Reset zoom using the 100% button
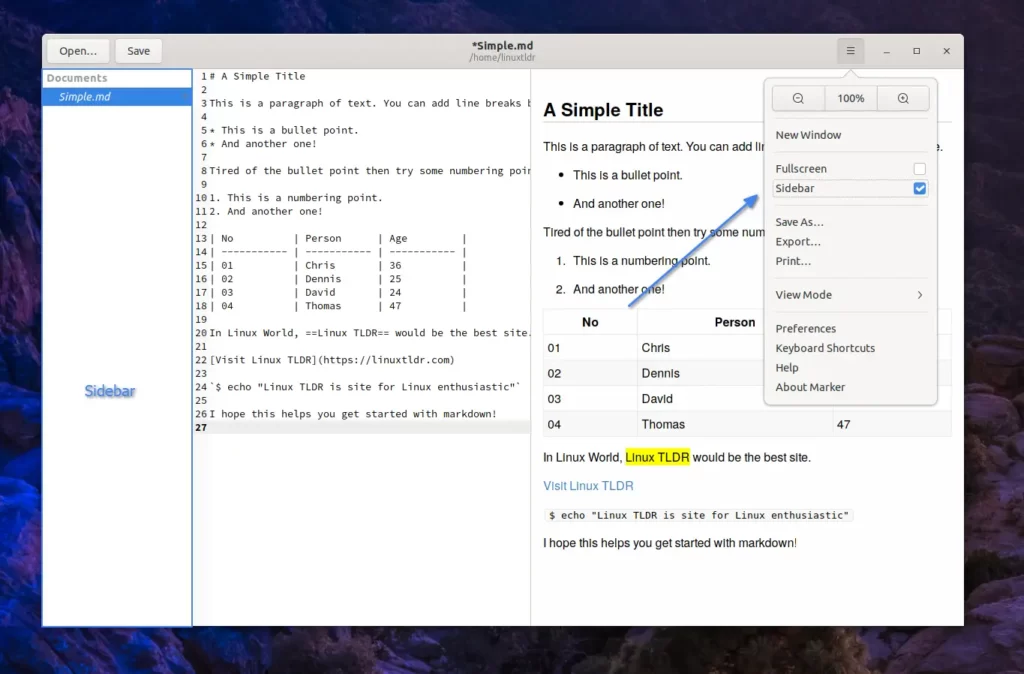The width and height of the screenshot is (1024, 674). tap(851, 99)
